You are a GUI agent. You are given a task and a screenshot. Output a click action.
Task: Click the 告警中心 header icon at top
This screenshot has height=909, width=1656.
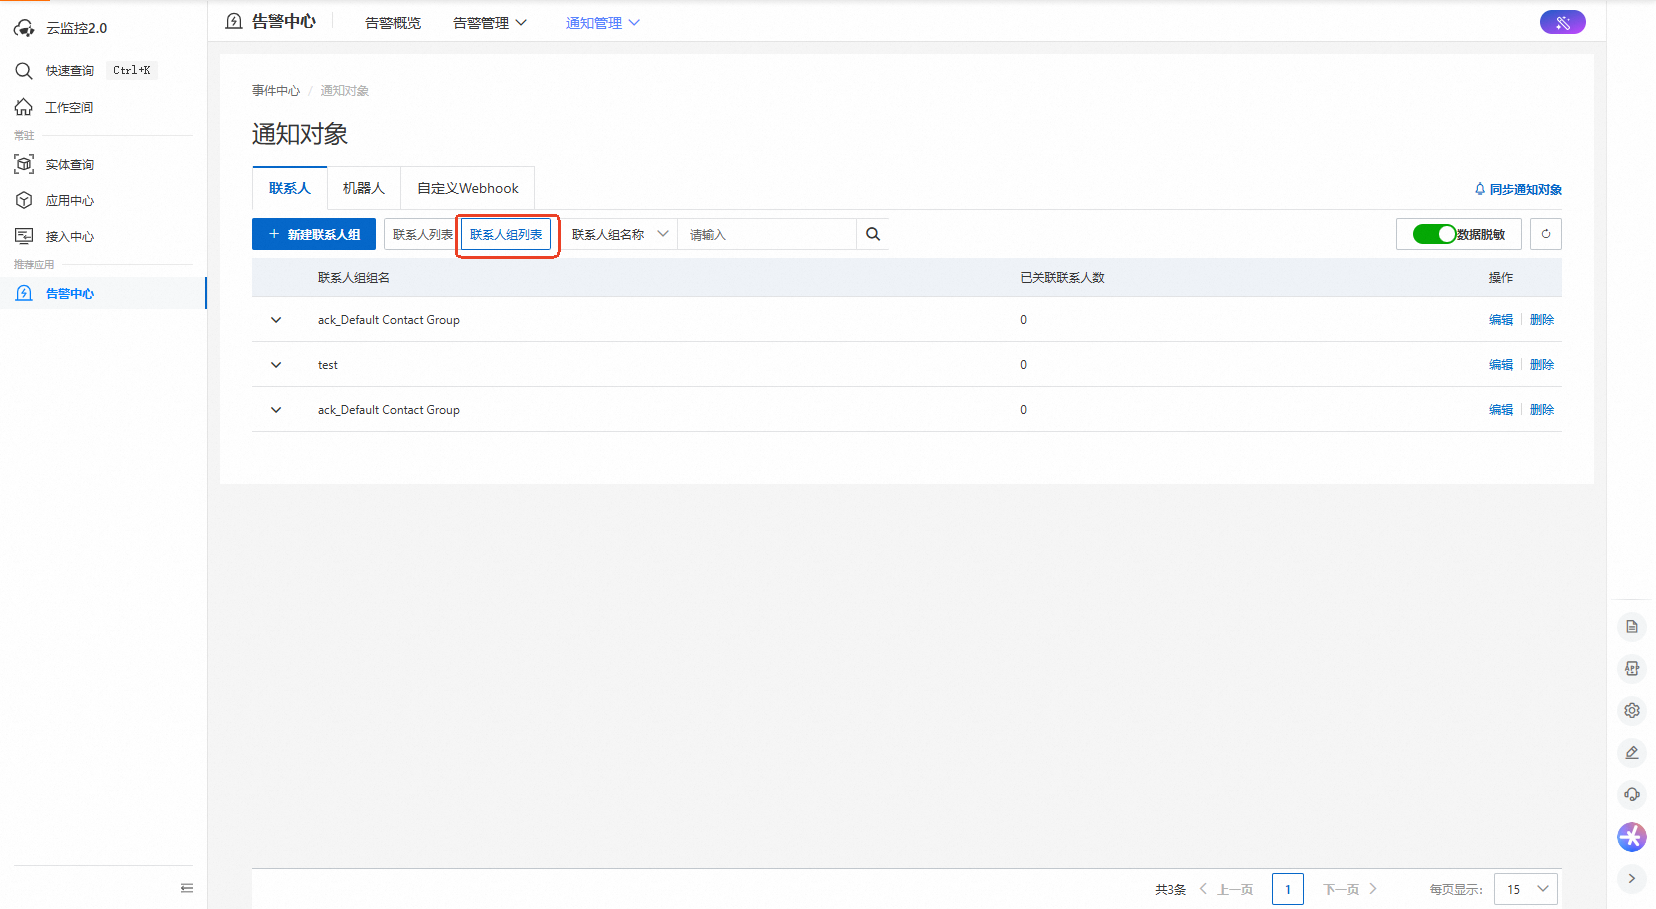pyautogui.click(x=234, y=21)
